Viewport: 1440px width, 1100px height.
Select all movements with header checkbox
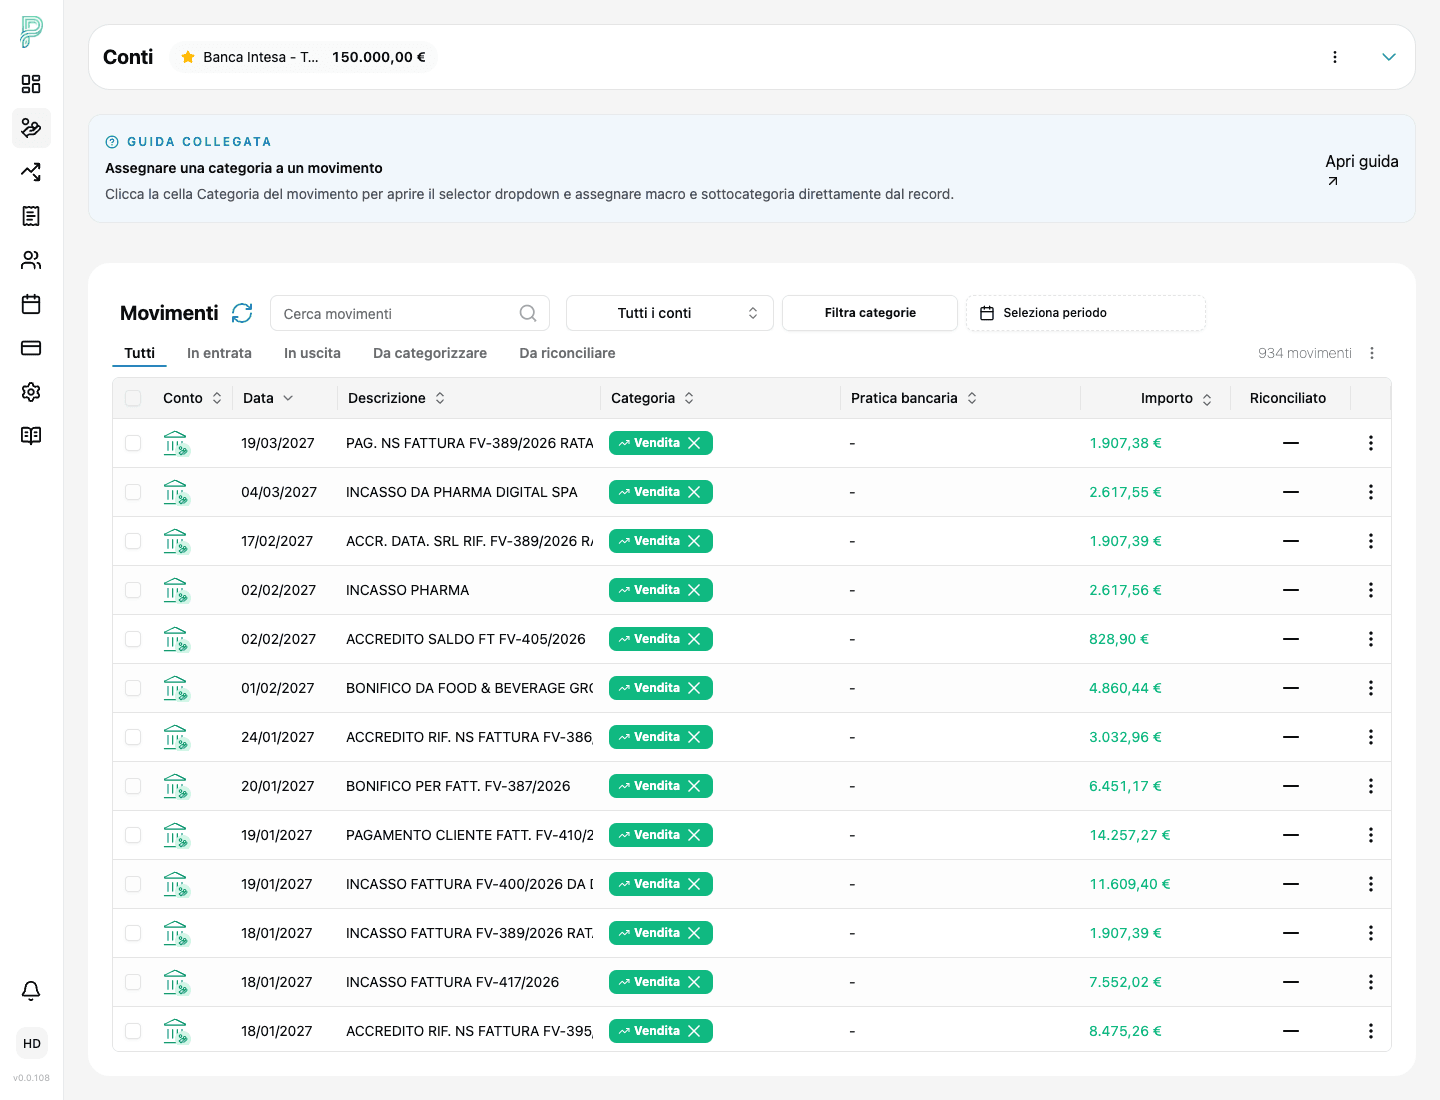tap(133, 398)
